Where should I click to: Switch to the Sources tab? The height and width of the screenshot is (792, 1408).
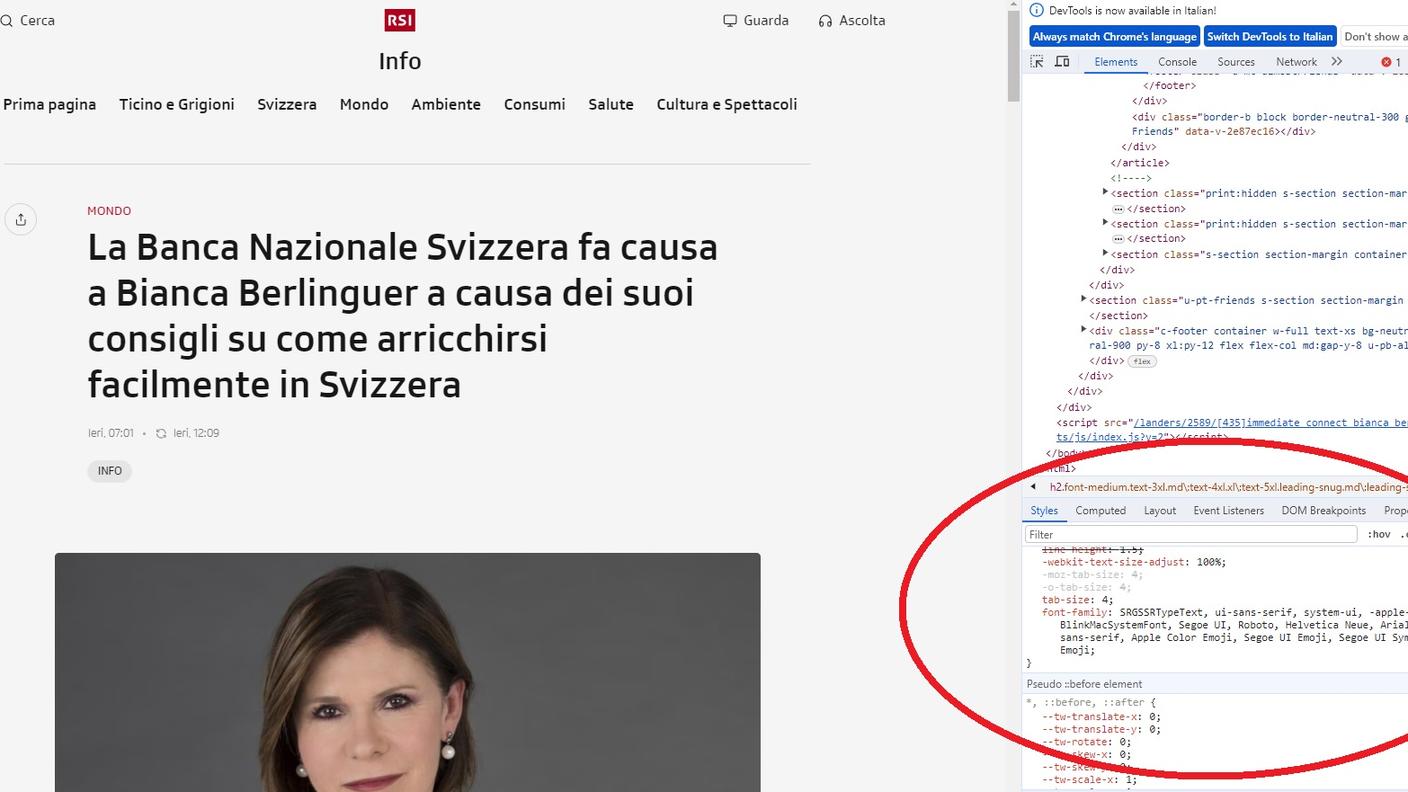coord(1236,62)
